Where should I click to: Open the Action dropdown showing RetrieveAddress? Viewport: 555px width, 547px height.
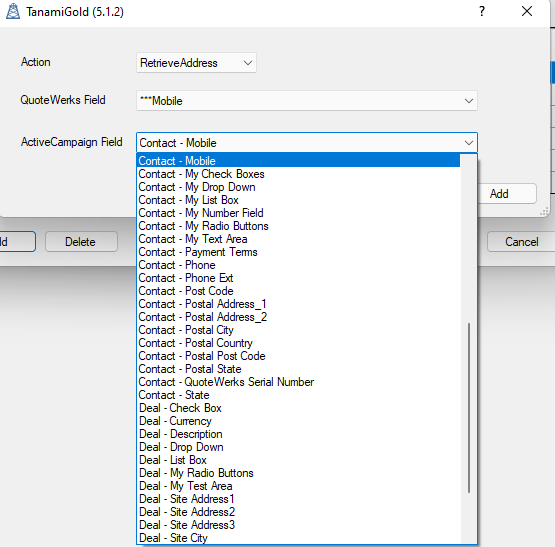pos(196,63)
